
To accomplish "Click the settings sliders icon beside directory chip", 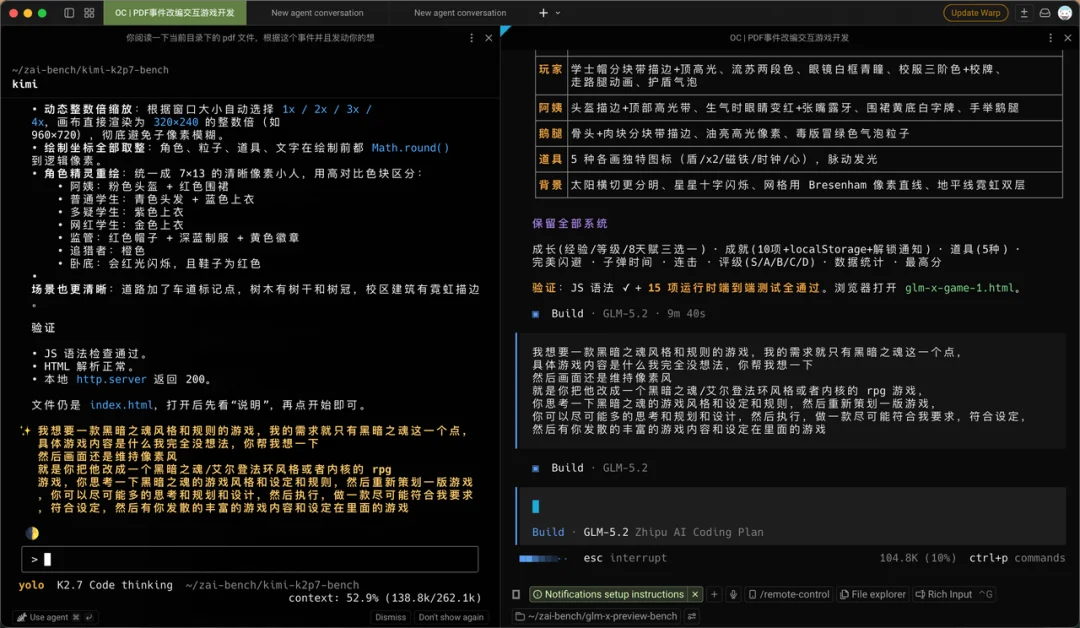I will click(x=692, y=616).
